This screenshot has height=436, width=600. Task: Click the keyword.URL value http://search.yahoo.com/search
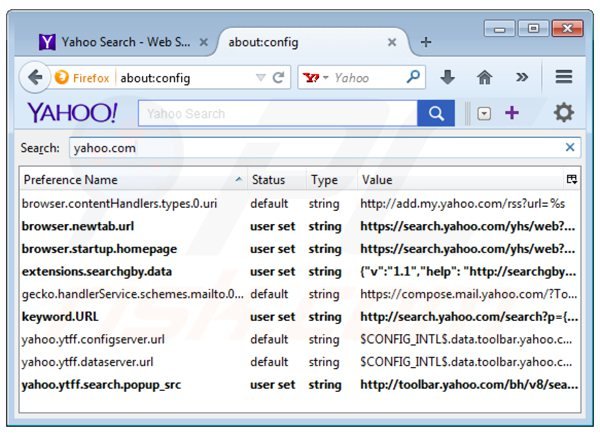tap(469, 317)
